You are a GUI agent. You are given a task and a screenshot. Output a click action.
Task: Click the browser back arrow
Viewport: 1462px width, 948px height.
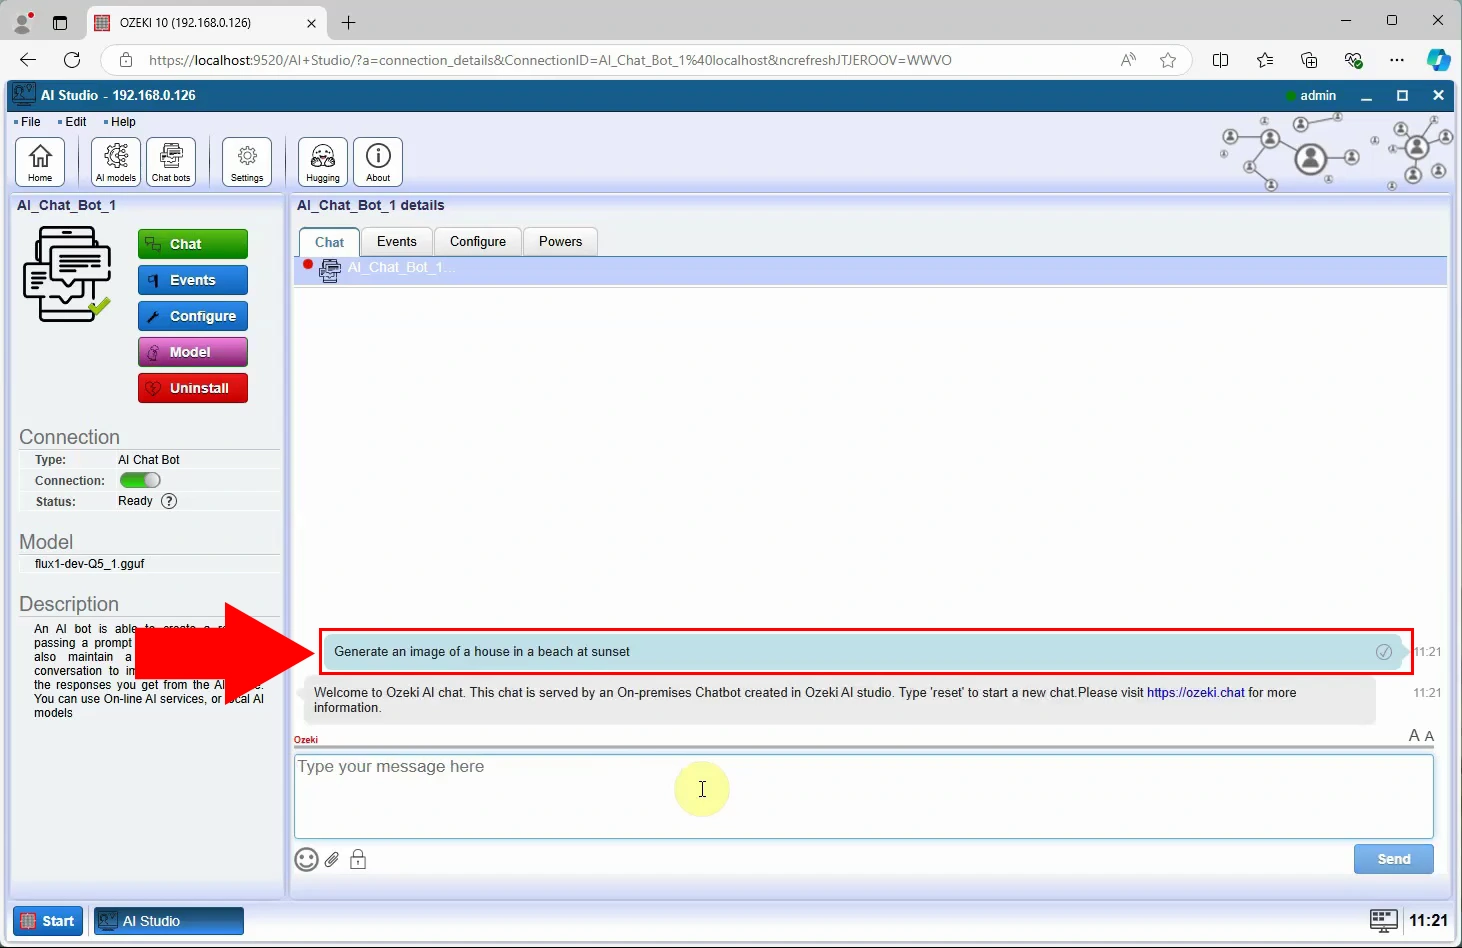tap(28, 60)
